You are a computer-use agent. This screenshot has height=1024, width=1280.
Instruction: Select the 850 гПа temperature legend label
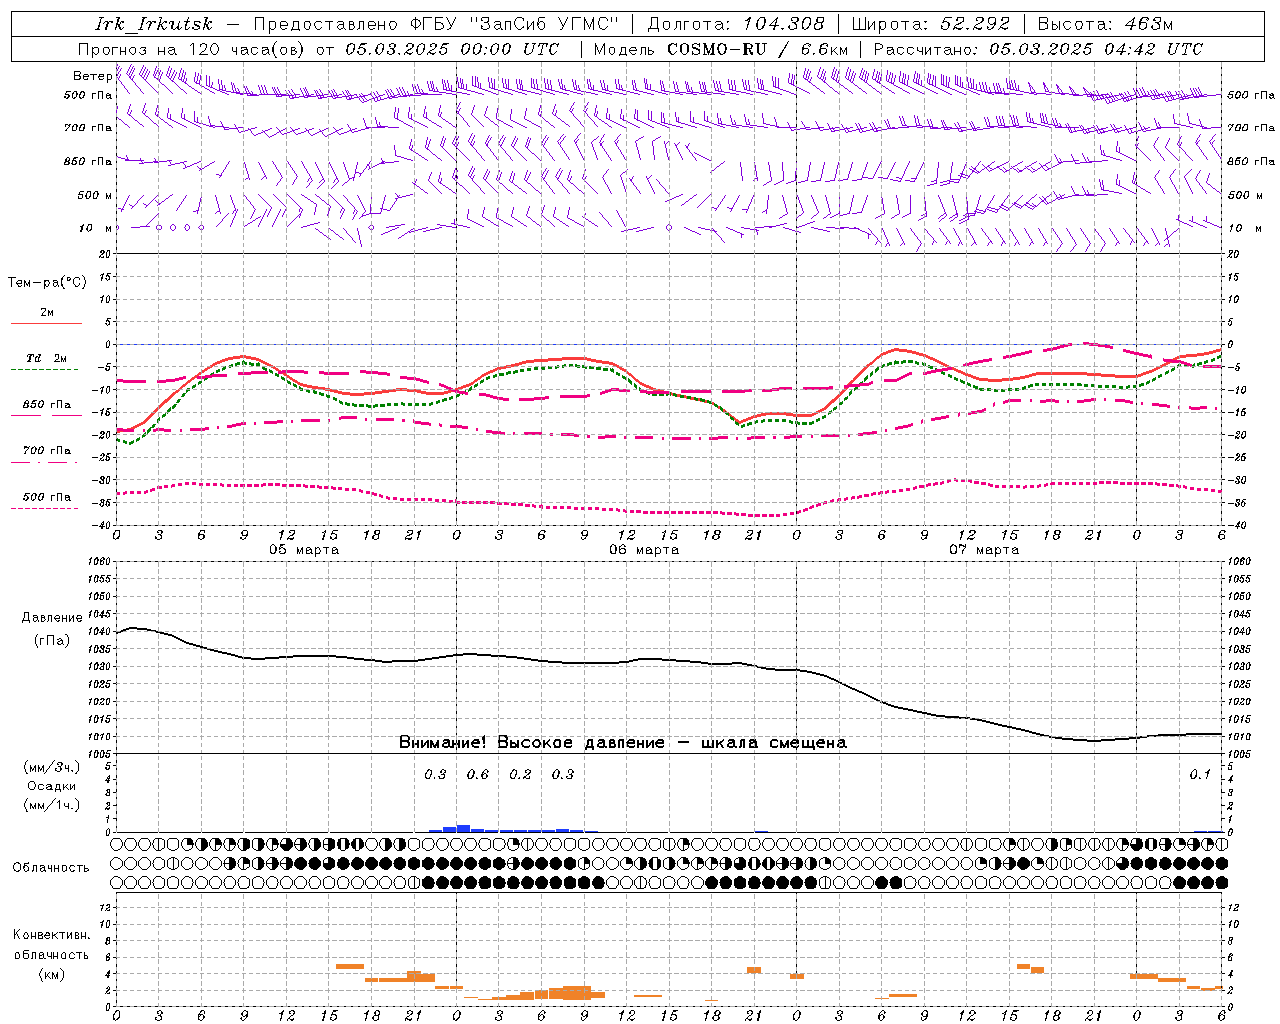point(47,404)
